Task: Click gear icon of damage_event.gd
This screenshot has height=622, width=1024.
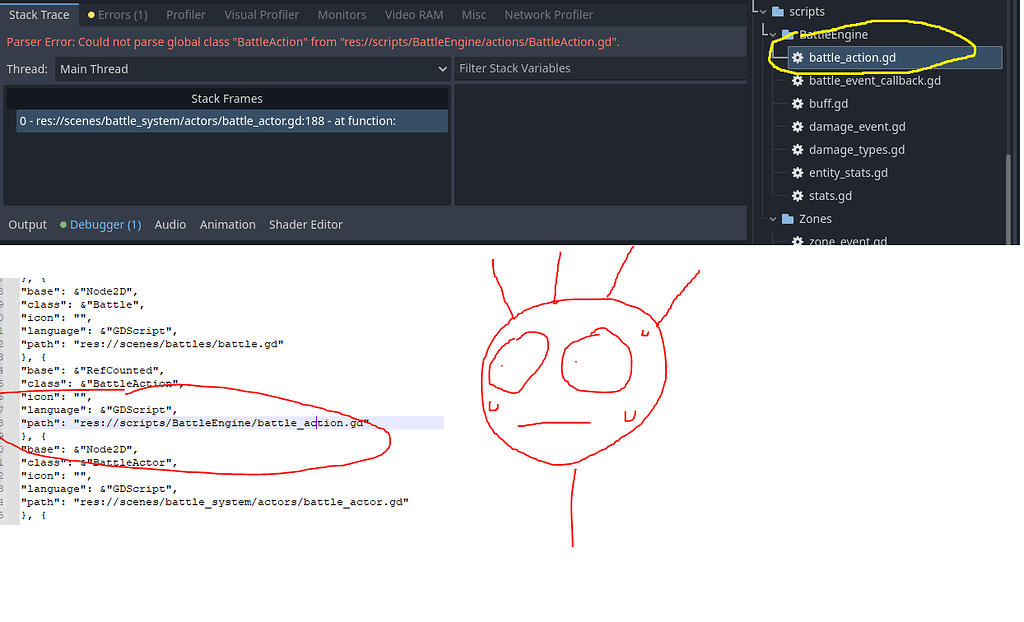Action: pyautogui.click(x=797, y=127)
